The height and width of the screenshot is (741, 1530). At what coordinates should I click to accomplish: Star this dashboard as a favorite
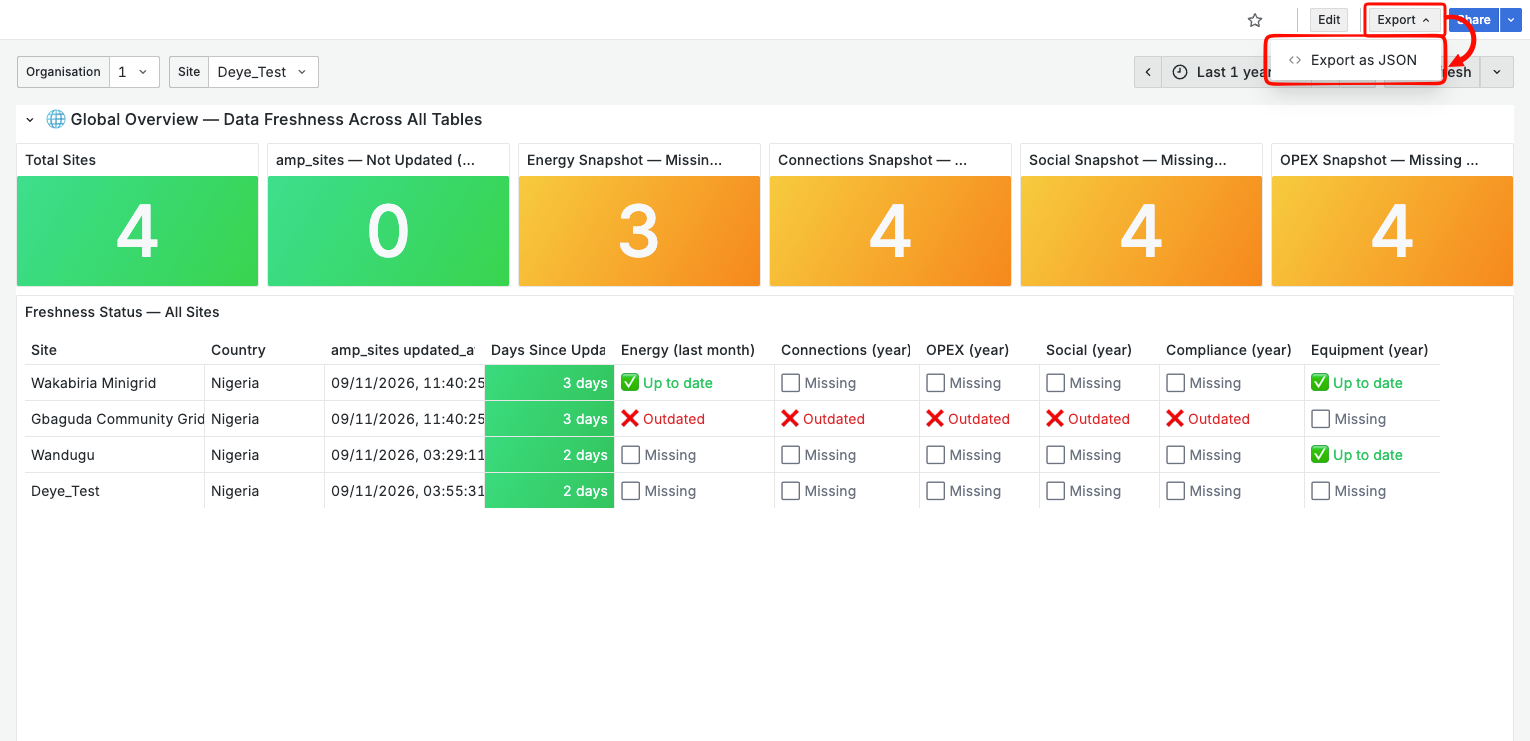1255,20
